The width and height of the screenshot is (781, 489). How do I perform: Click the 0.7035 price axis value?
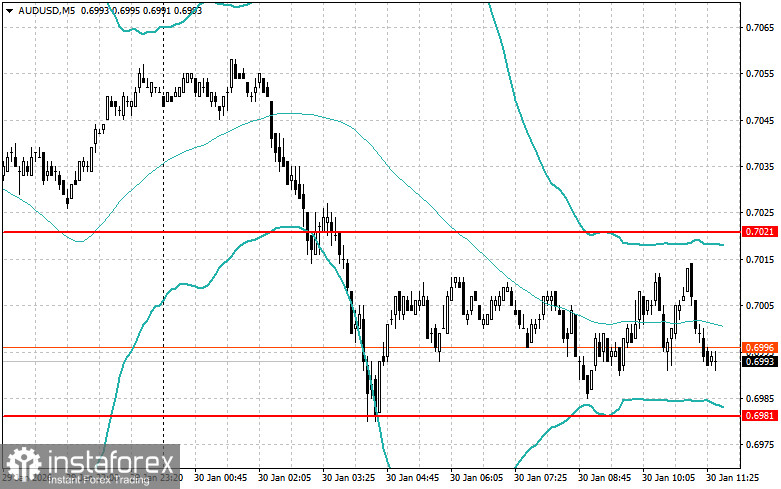(760, 167)
